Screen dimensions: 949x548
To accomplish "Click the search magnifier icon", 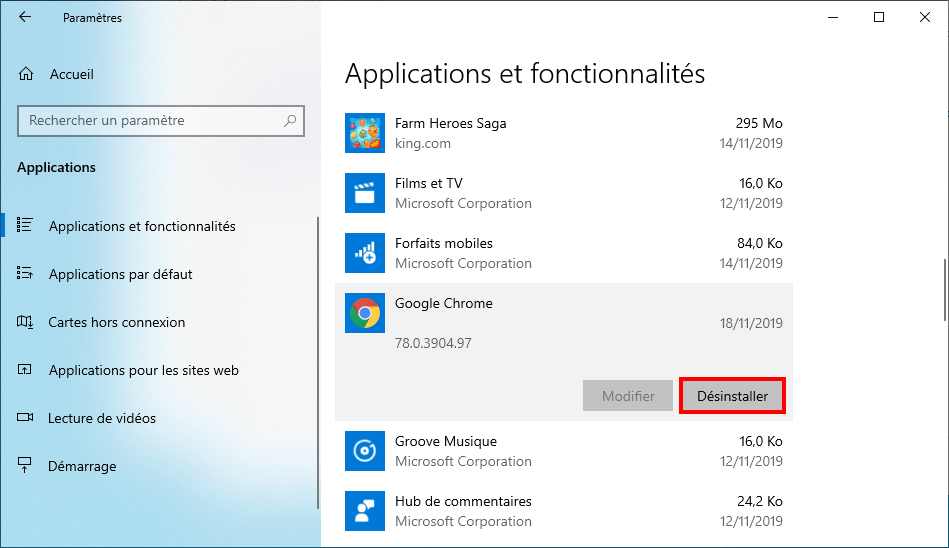I will point(290,120).
